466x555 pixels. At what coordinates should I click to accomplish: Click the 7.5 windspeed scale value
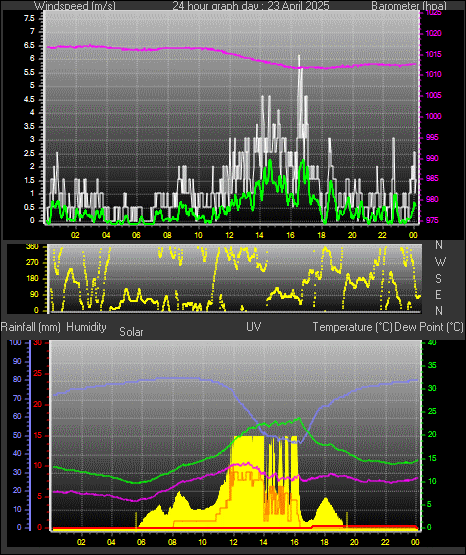(30, 18)
